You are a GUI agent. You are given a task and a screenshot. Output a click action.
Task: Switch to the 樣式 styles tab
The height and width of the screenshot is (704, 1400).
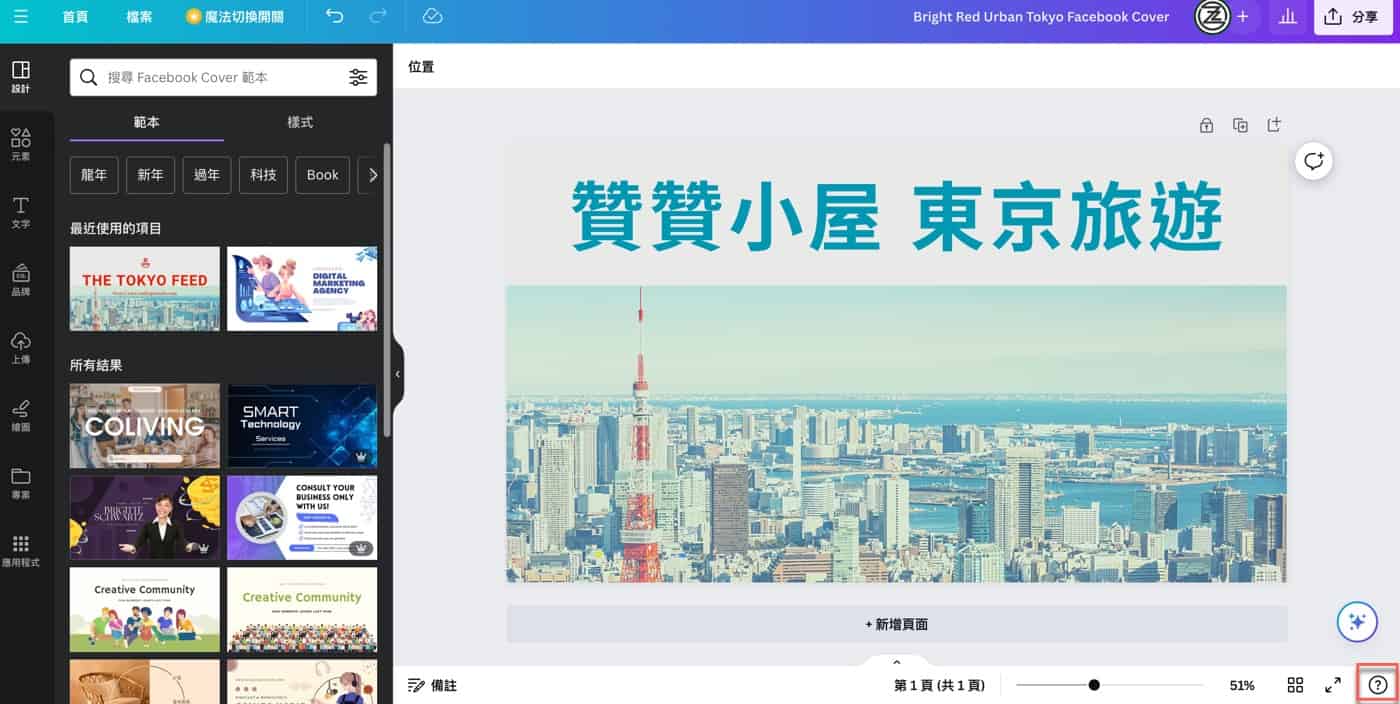pyautogui.click(x=300, y=122)
